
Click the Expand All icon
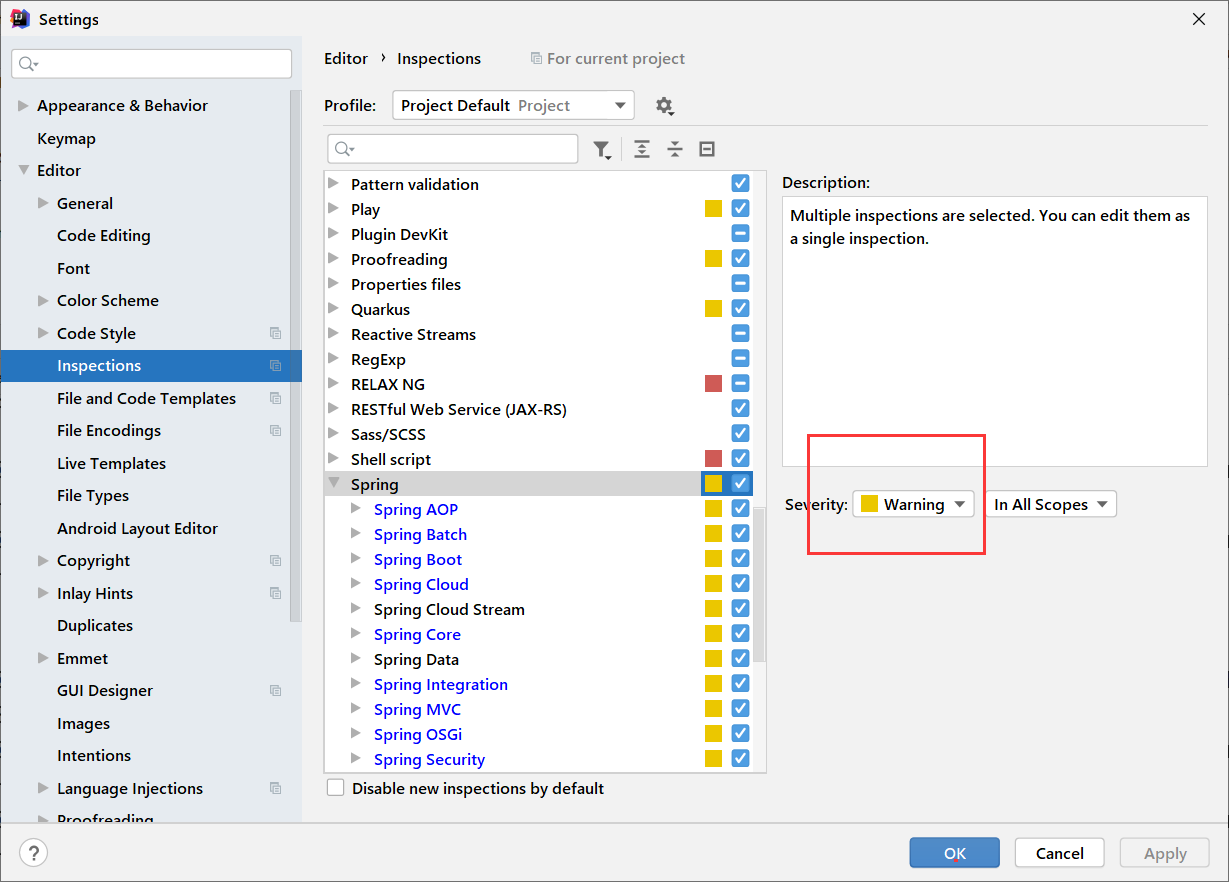tap(642, 149)
